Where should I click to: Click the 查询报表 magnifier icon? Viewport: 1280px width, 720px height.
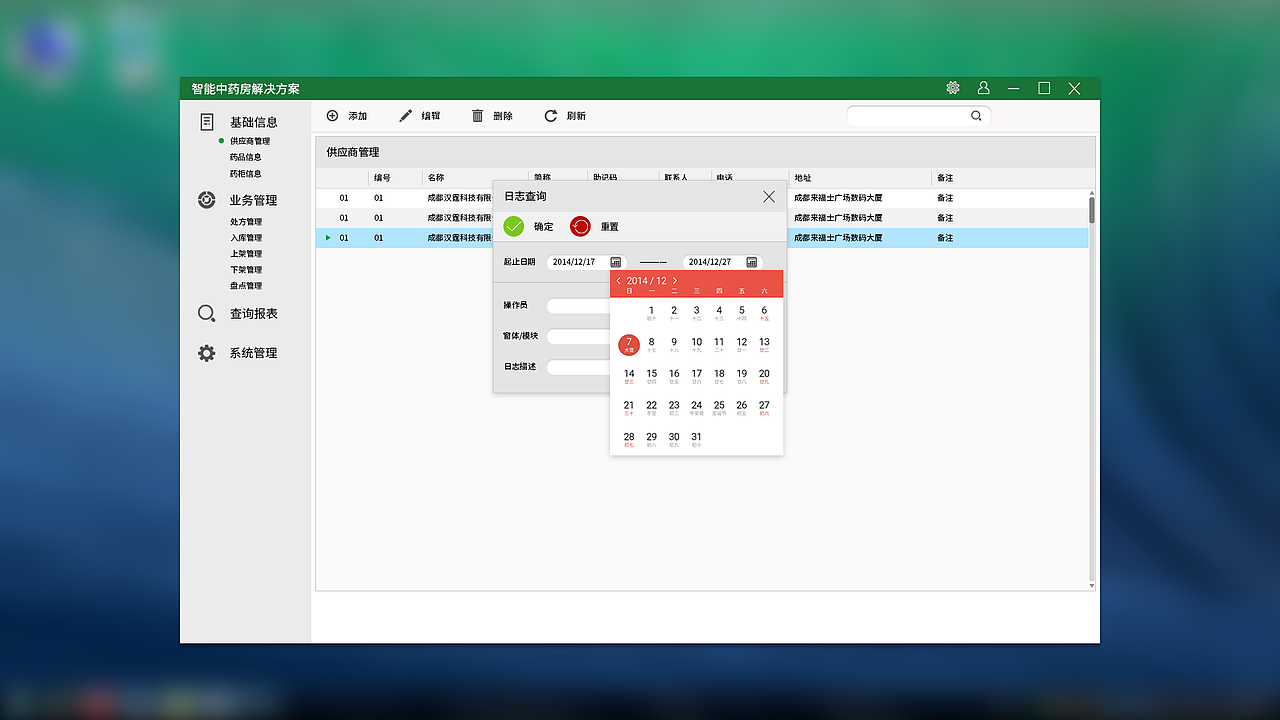207,314
